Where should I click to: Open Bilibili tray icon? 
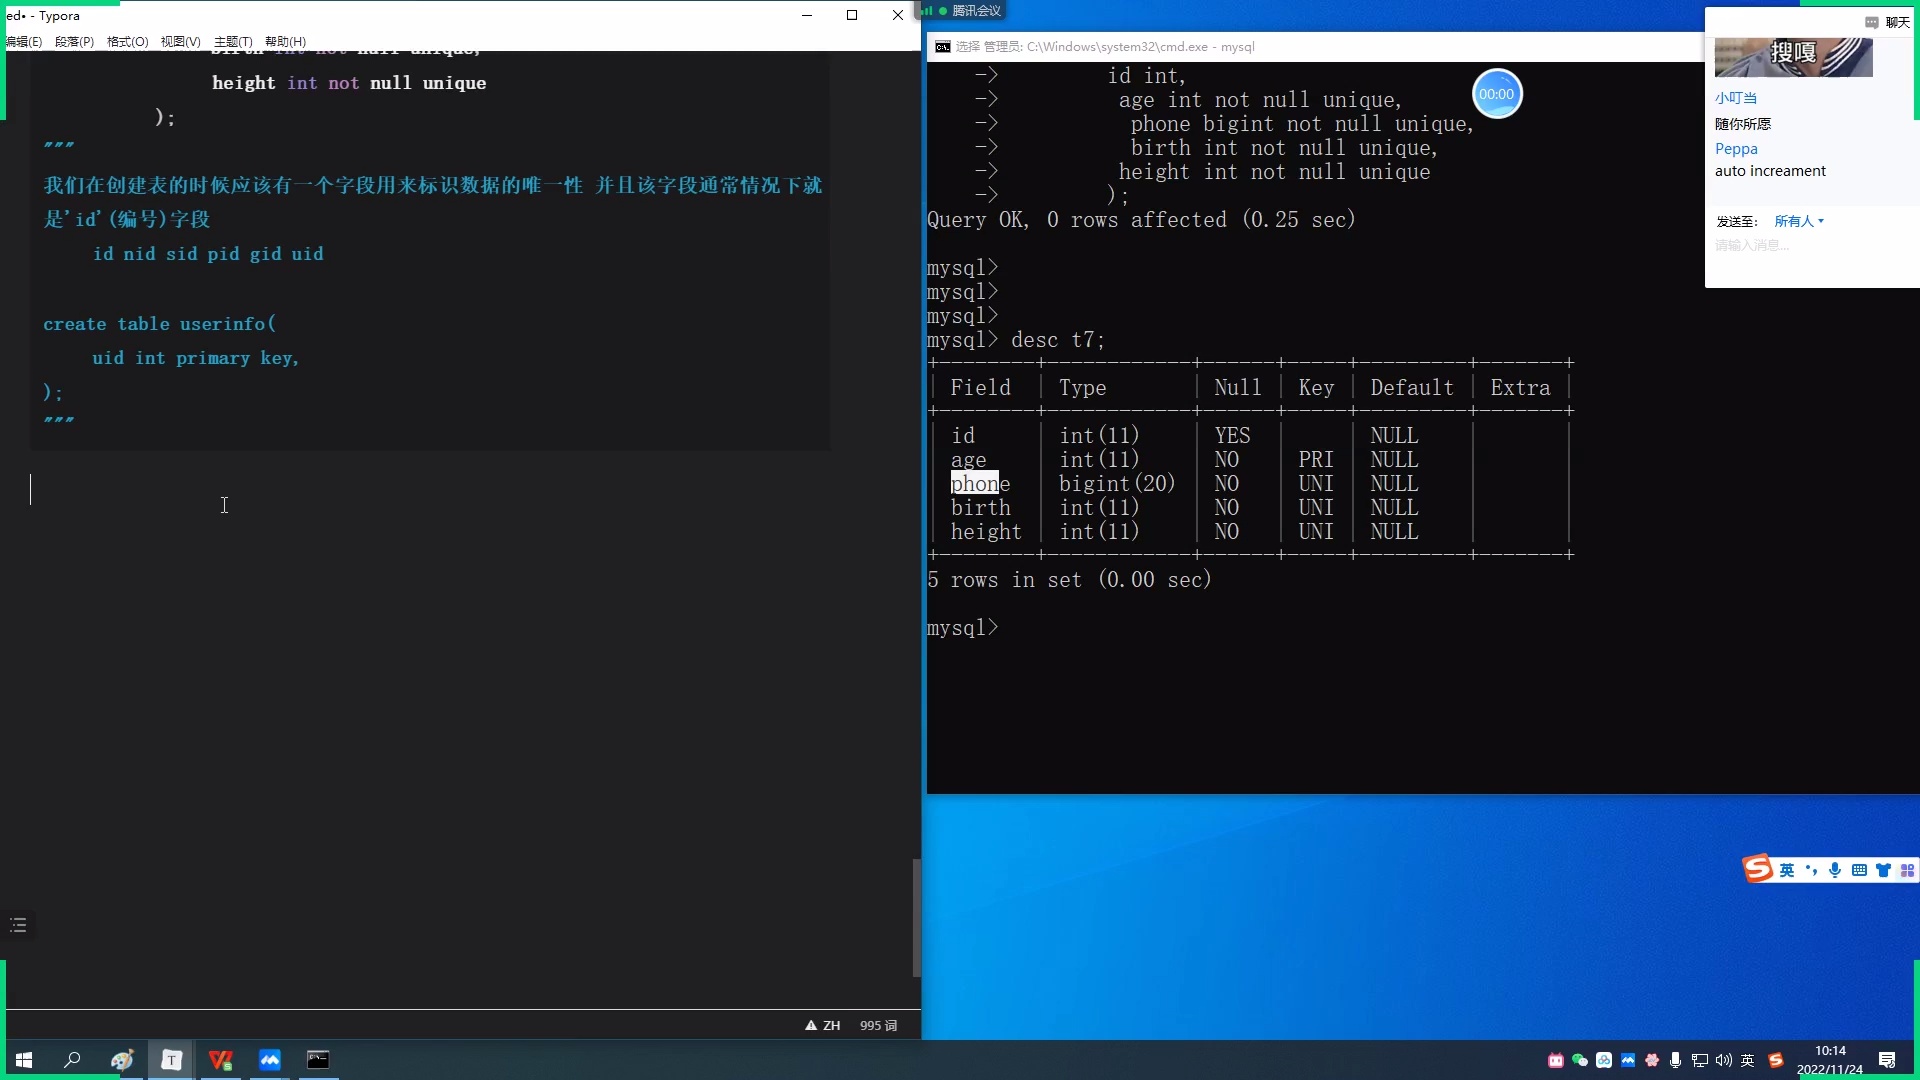1556,1061
